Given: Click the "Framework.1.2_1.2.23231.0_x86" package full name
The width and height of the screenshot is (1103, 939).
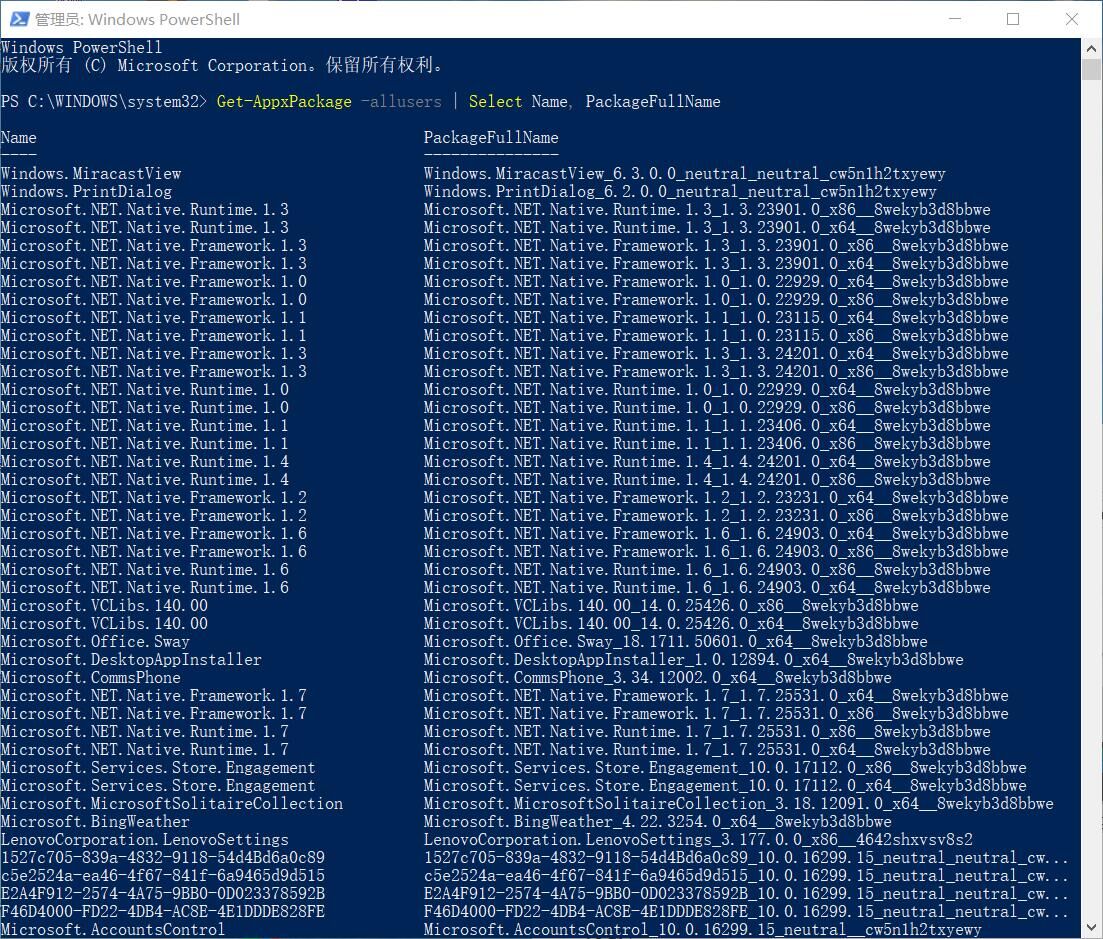Looking at the screenshot, I should pos(716,516).
